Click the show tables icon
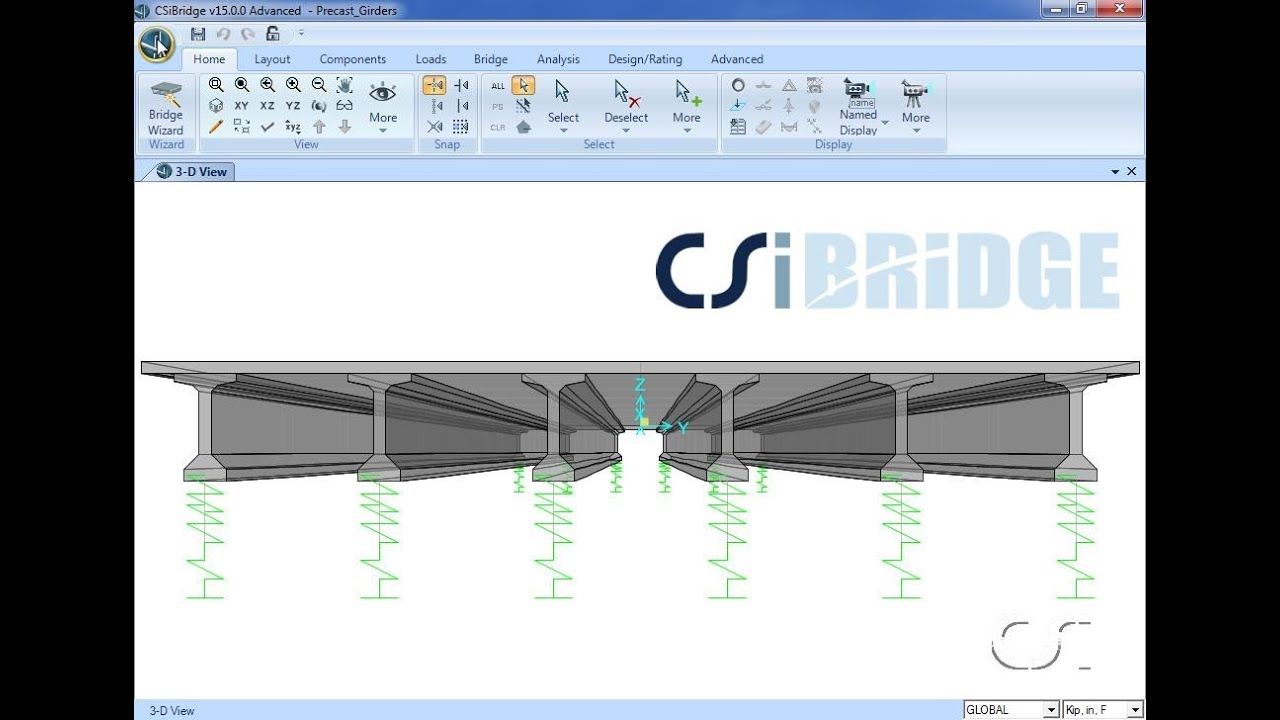 coord(738,127)
